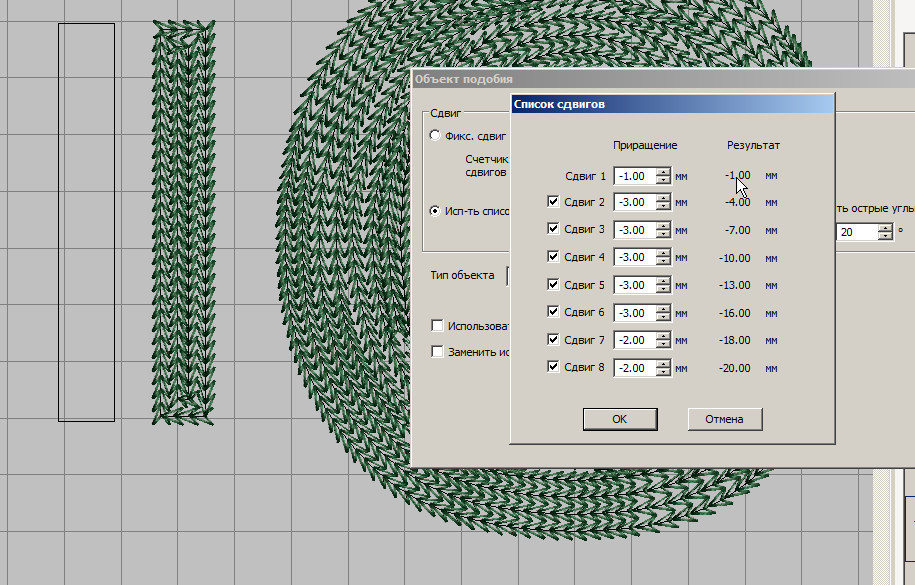Click the Сдвиг 1 increment value field
This screenshot has width=915, height=585.
634,176
